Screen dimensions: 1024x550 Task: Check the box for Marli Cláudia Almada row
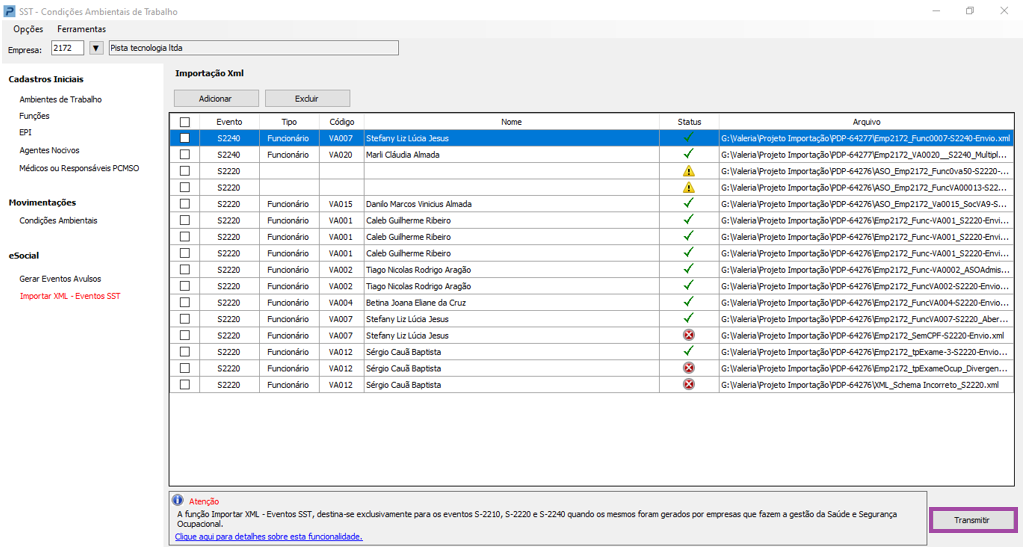click(x=184, y=155)
